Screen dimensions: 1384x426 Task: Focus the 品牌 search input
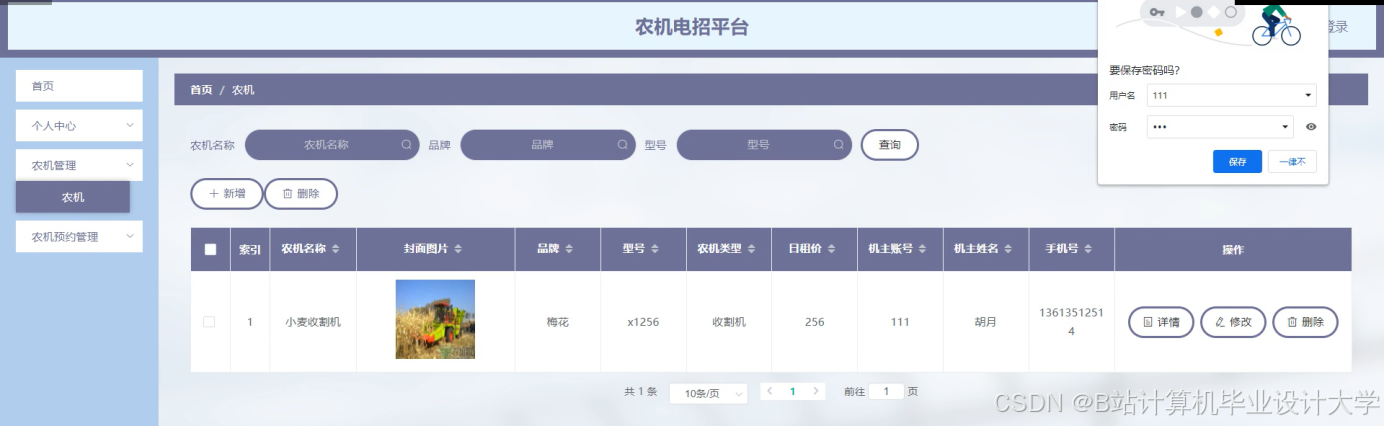tap(548, 145)
